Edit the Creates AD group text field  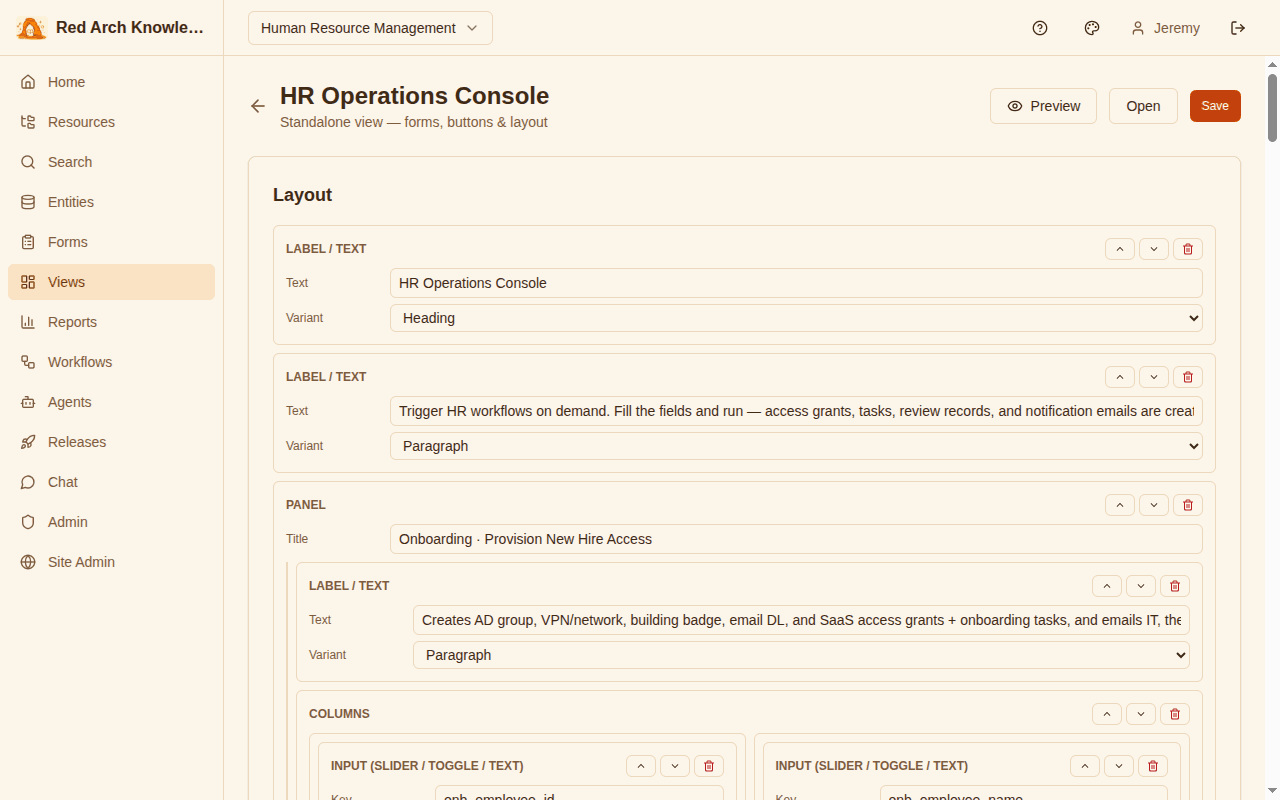tap(801, 620)
